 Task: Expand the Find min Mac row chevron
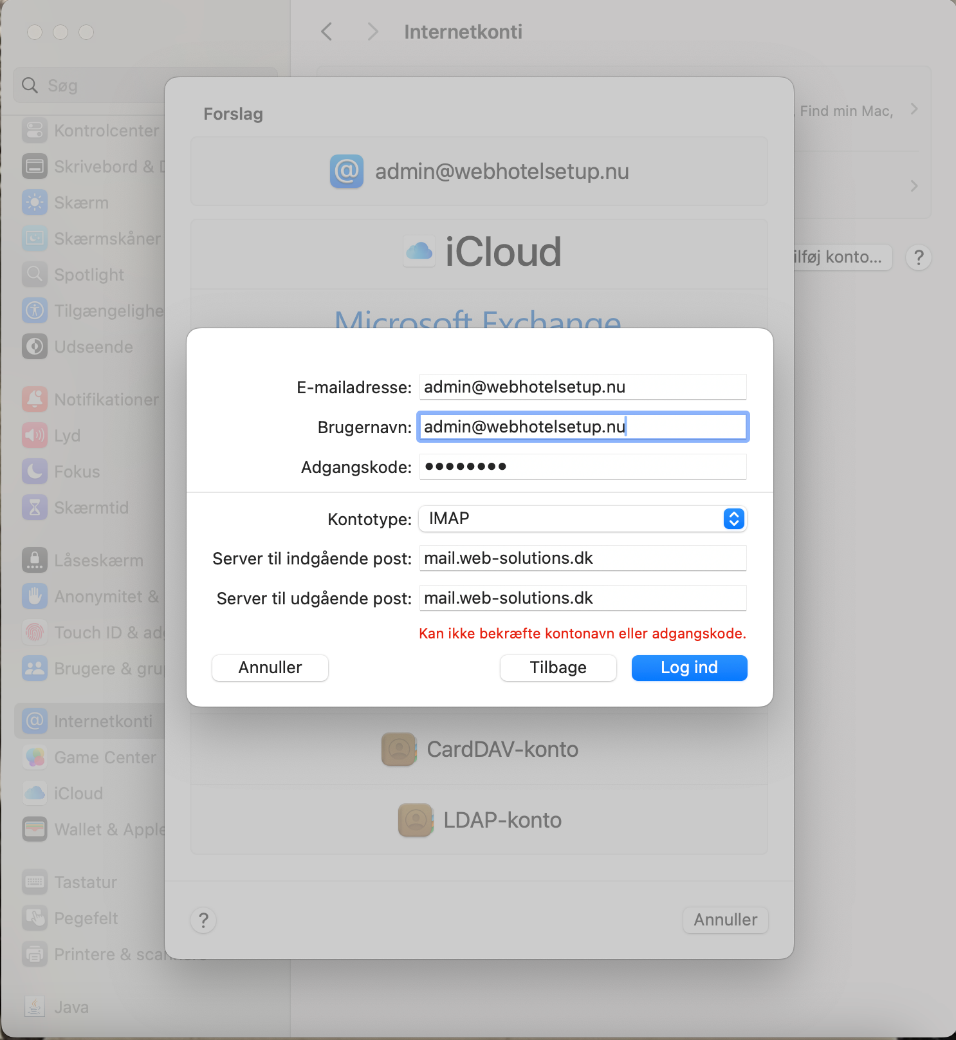[x=914, y=109]
